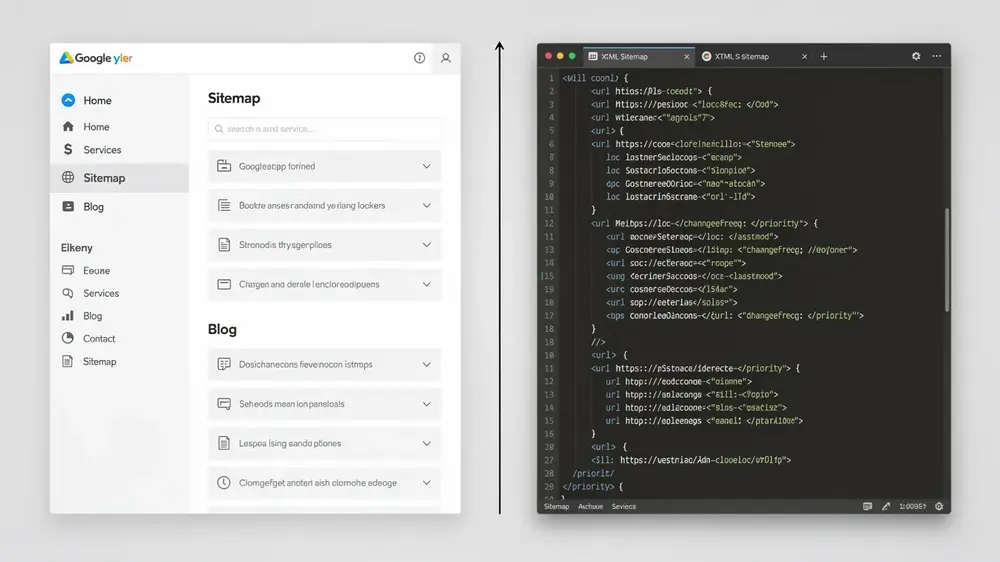Click the bar chart icon beside Blog

pyautogui.click(x=68, y=316)
